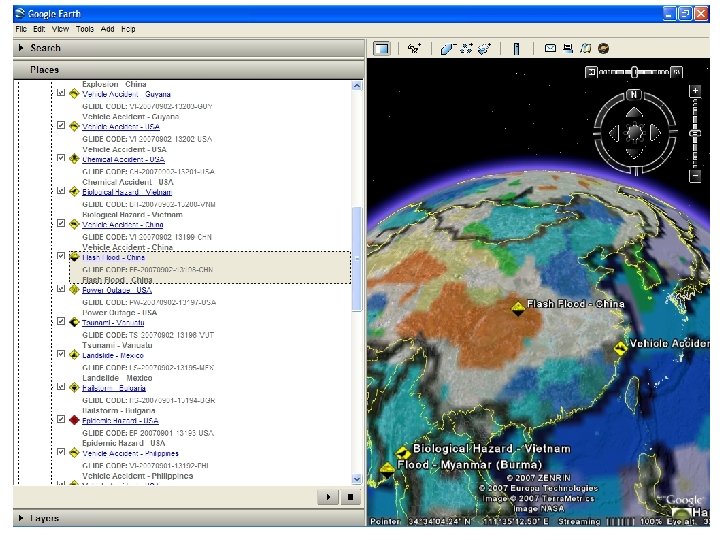Toggle the Tsunami - Vanuatu checkbox
Image resolution: width=720 pixels, height=540 pixels.
tap(61, 322)
